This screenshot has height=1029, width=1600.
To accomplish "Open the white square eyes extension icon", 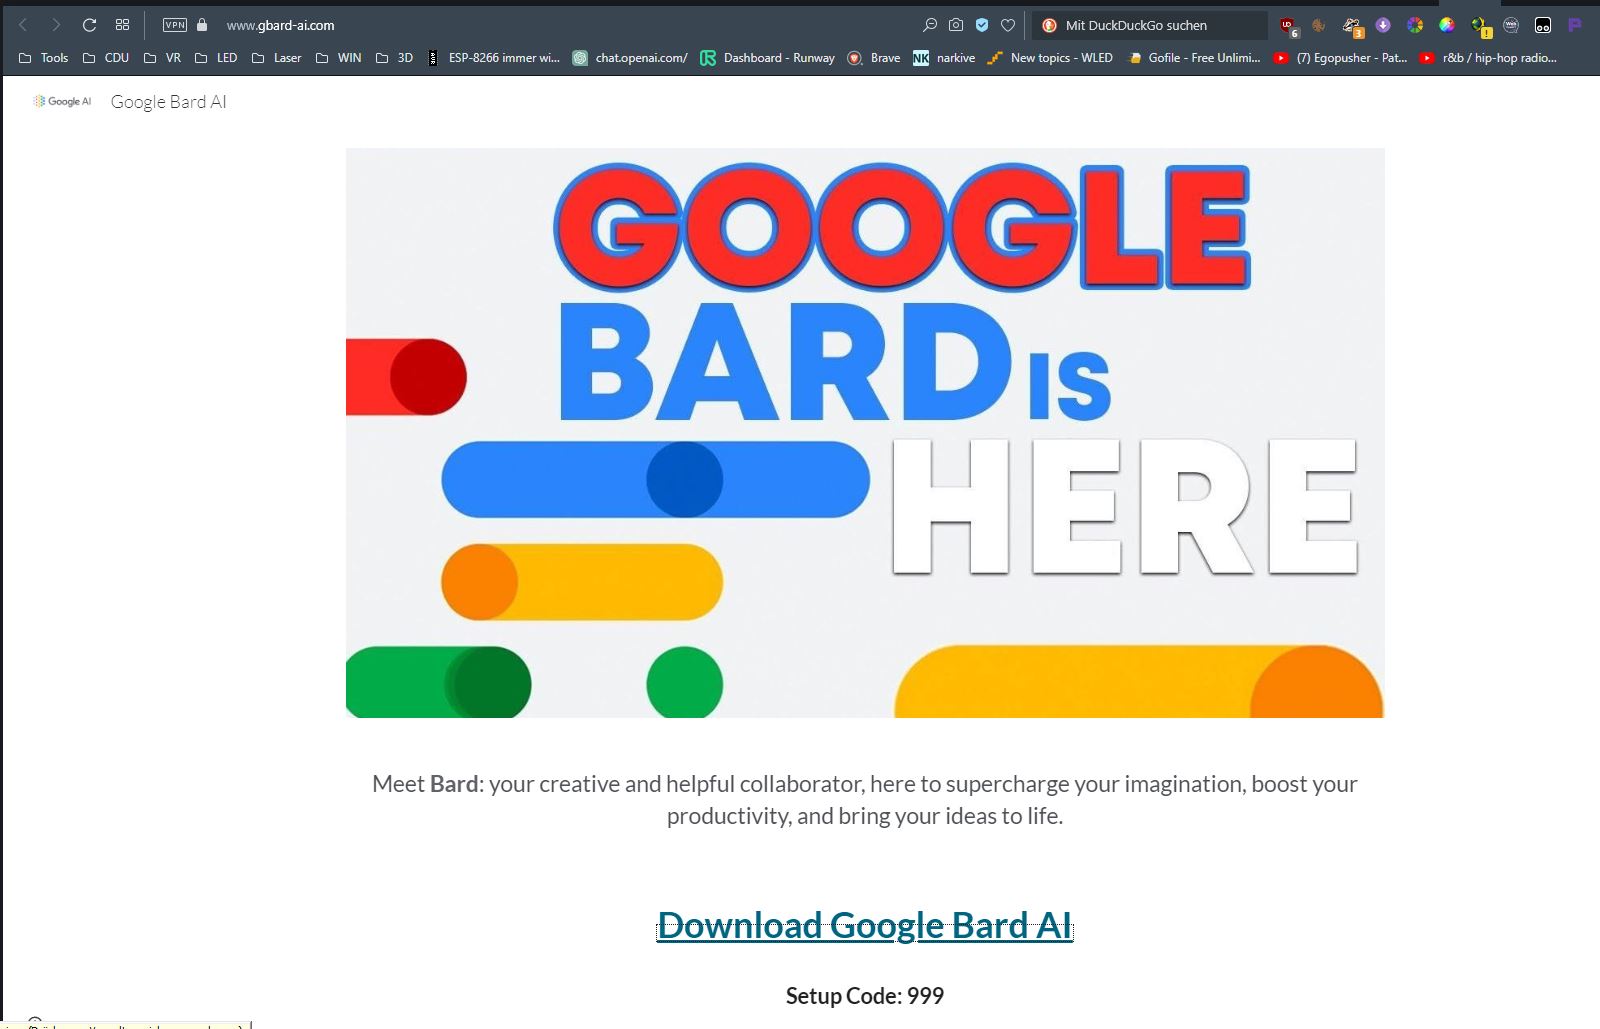I will tap(1543, 25).
